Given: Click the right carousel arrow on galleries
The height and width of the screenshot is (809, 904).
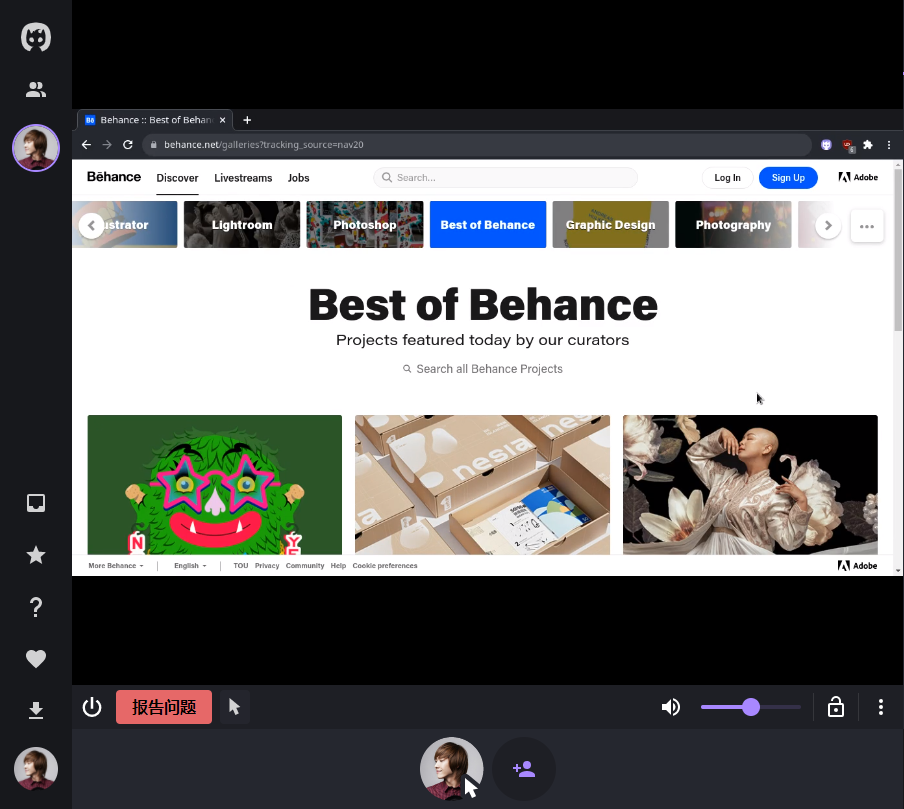Looking at the screenshot, I should pos(828,225).
